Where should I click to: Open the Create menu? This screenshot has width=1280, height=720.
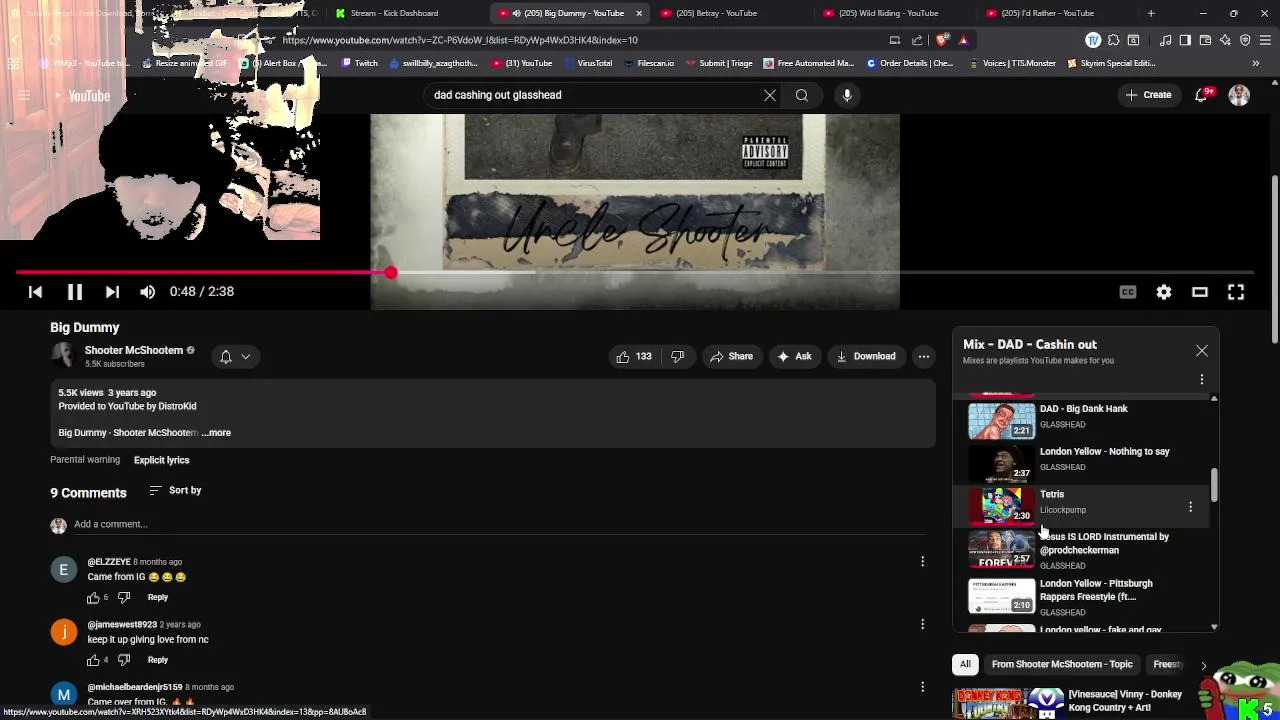1148,95
